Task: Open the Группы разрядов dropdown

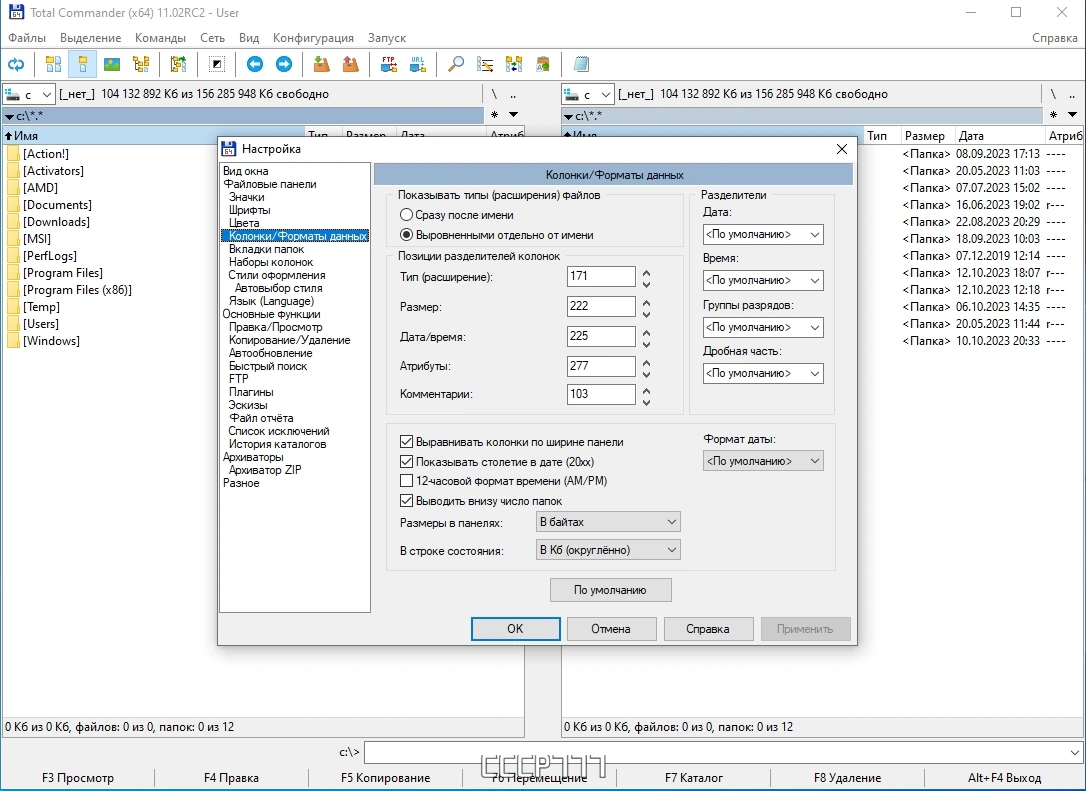Action: tap(763, 327)
